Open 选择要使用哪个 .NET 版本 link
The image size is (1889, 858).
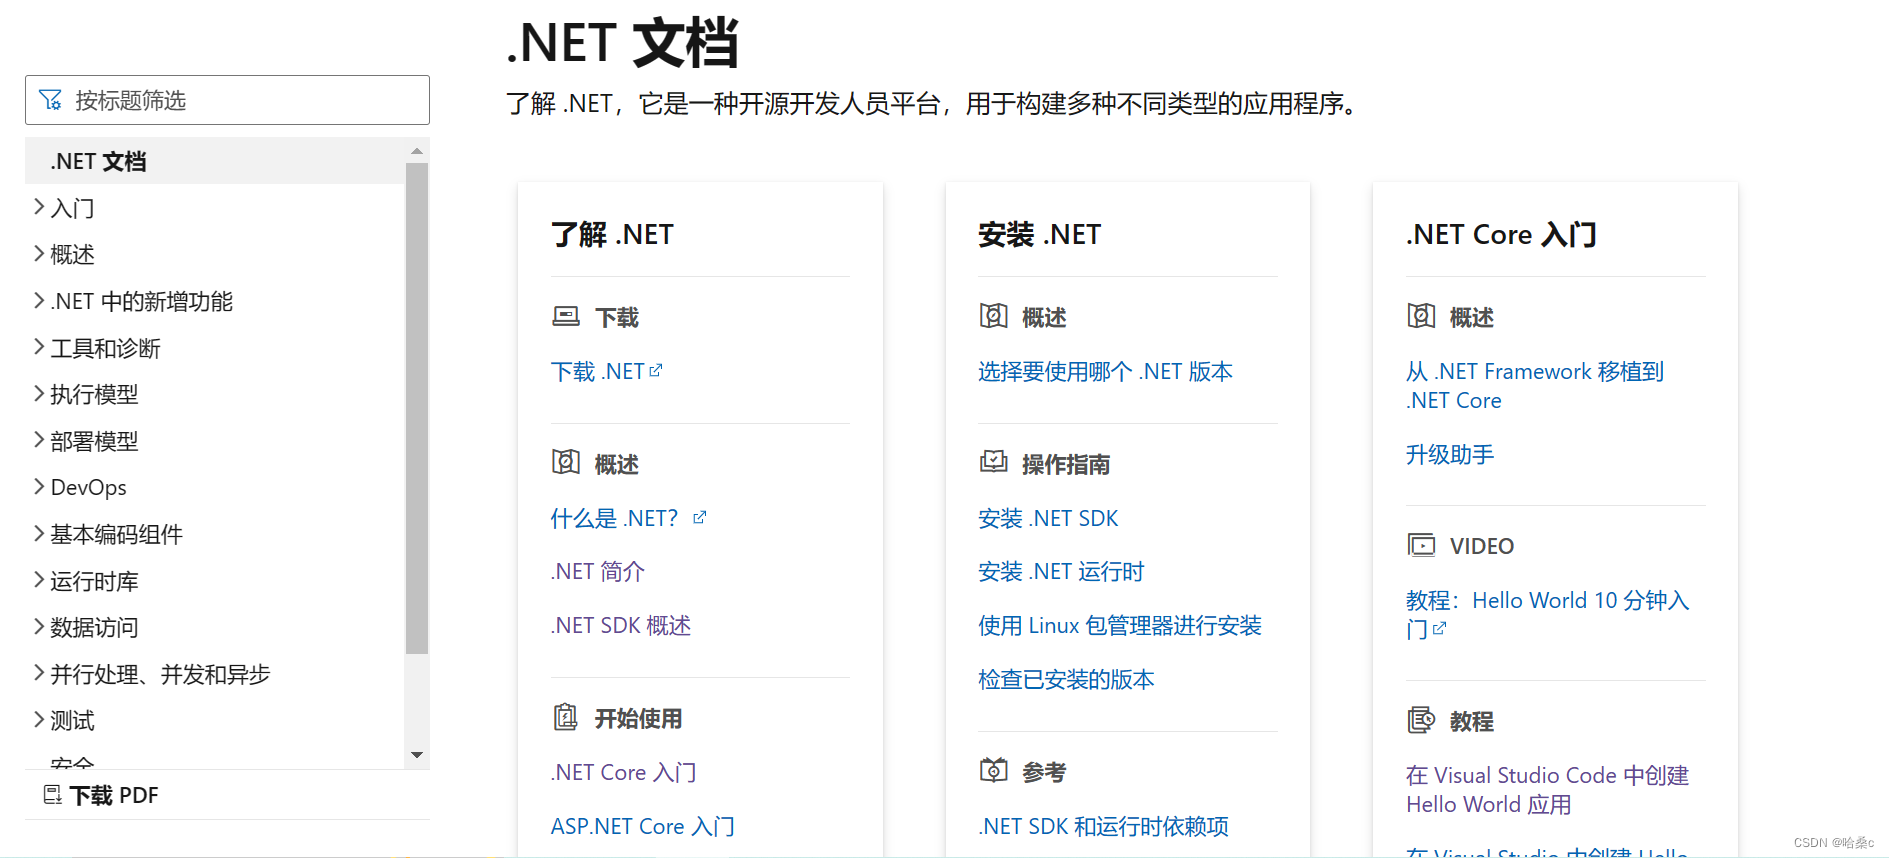[x=1106, y=372]
